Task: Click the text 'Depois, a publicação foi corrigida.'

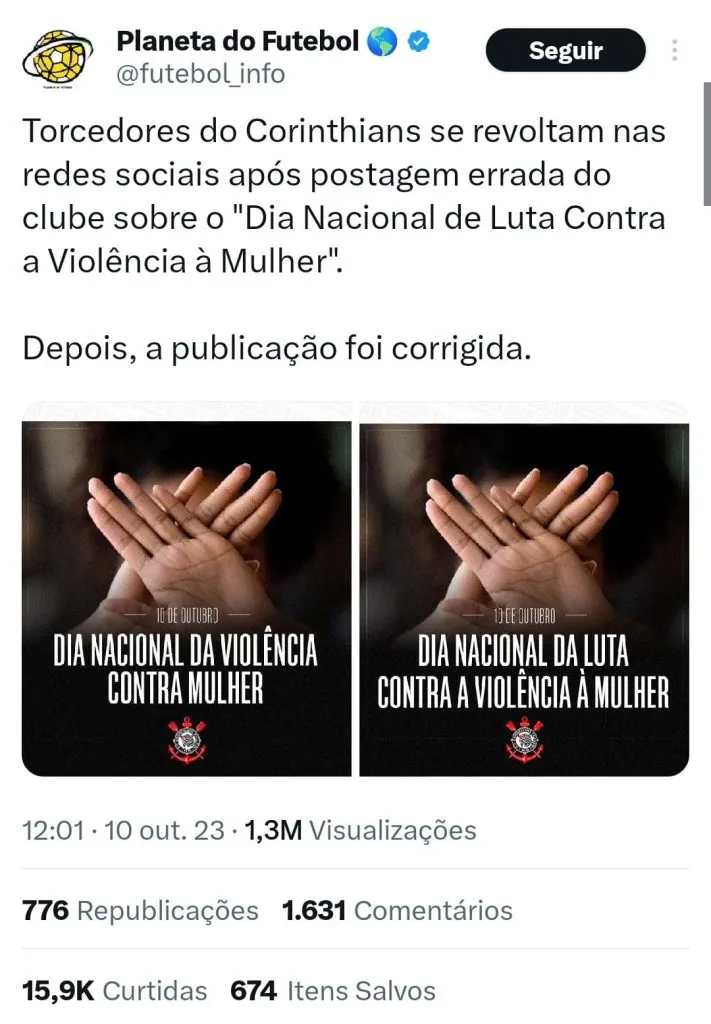Action: point(277,349)
